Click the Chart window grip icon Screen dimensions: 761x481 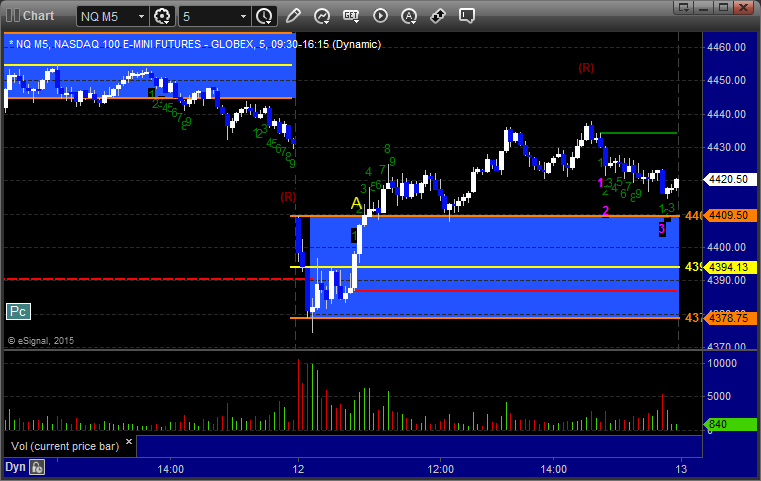click(x=13, y=16)
